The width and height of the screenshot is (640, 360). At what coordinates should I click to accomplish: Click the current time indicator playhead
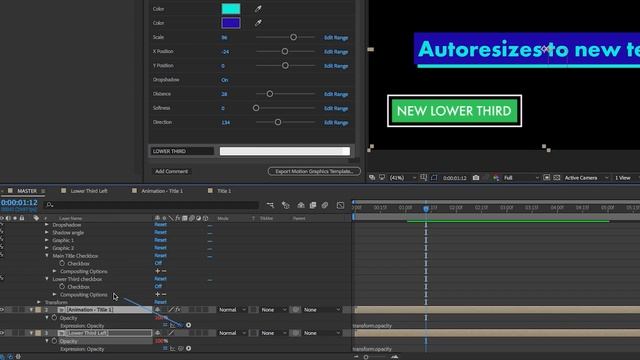coord(426,208)
